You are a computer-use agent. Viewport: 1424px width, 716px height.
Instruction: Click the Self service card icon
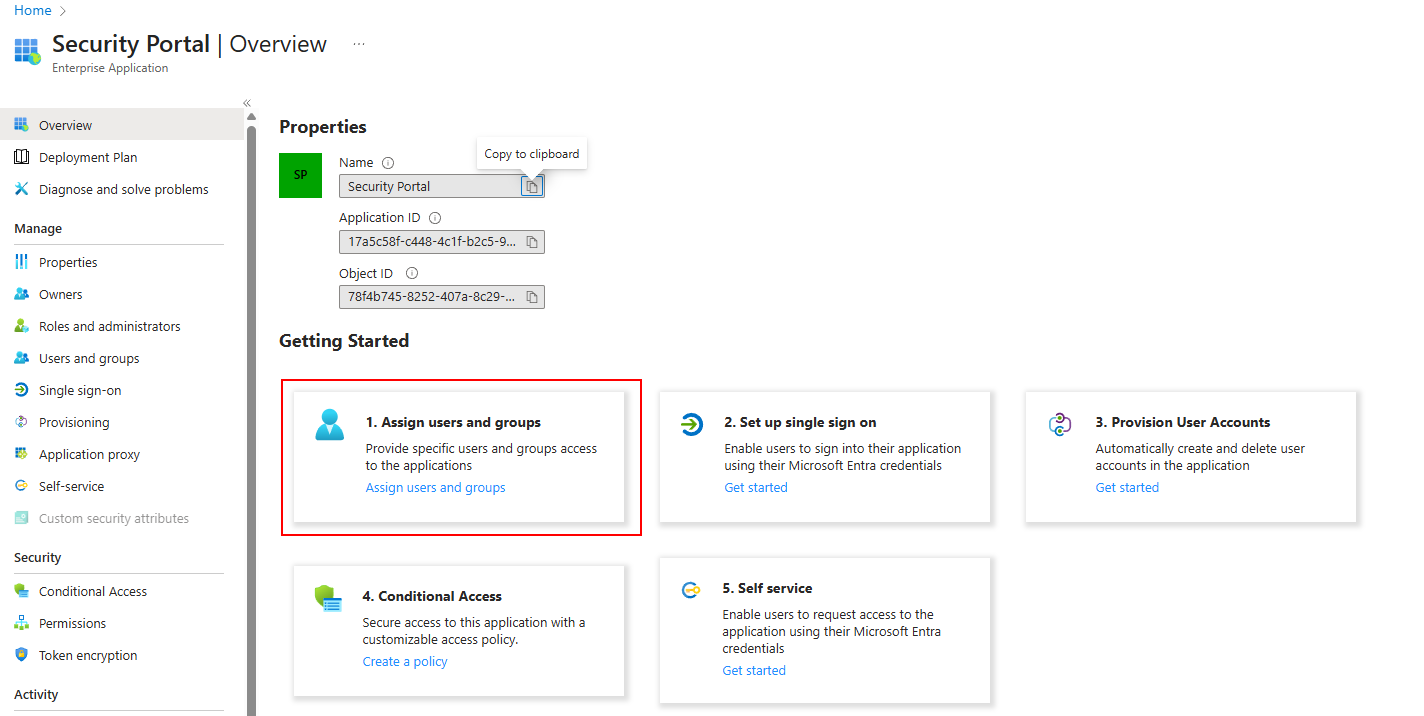690,590
